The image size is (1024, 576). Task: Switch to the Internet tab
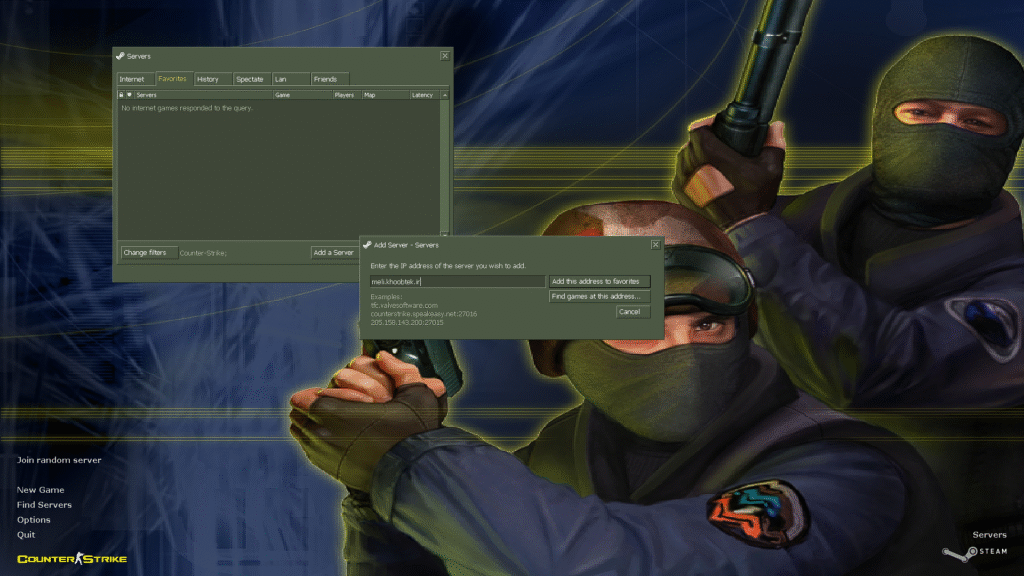pos(132,79)
